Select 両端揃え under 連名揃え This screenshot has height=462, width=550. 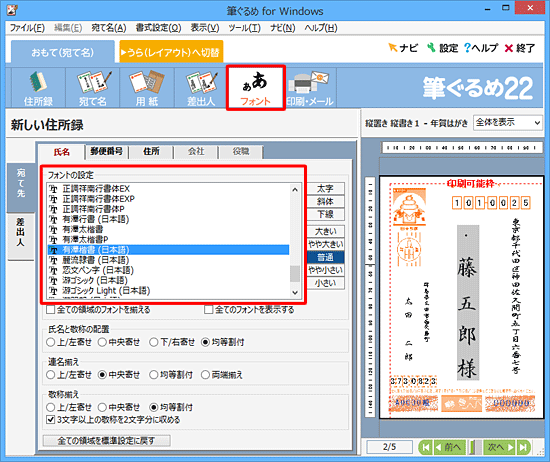pyautogui.click(x=206, y=375)
